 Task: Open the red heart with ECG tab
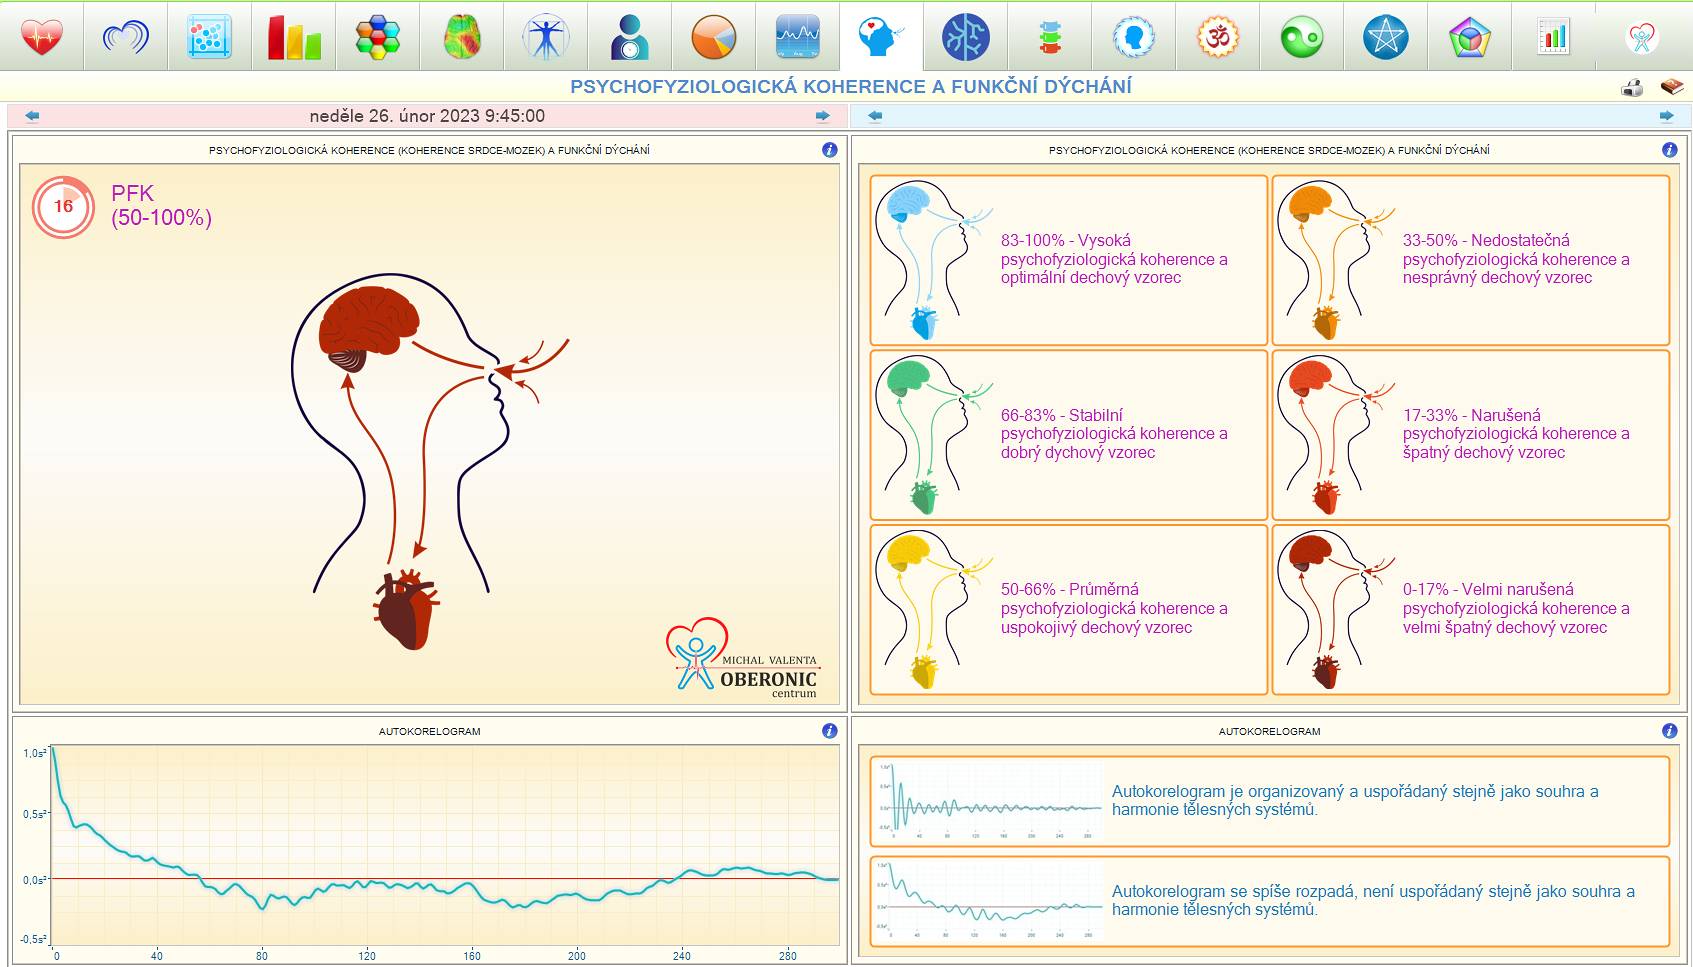pyautogui.click(x=42, y=37)
